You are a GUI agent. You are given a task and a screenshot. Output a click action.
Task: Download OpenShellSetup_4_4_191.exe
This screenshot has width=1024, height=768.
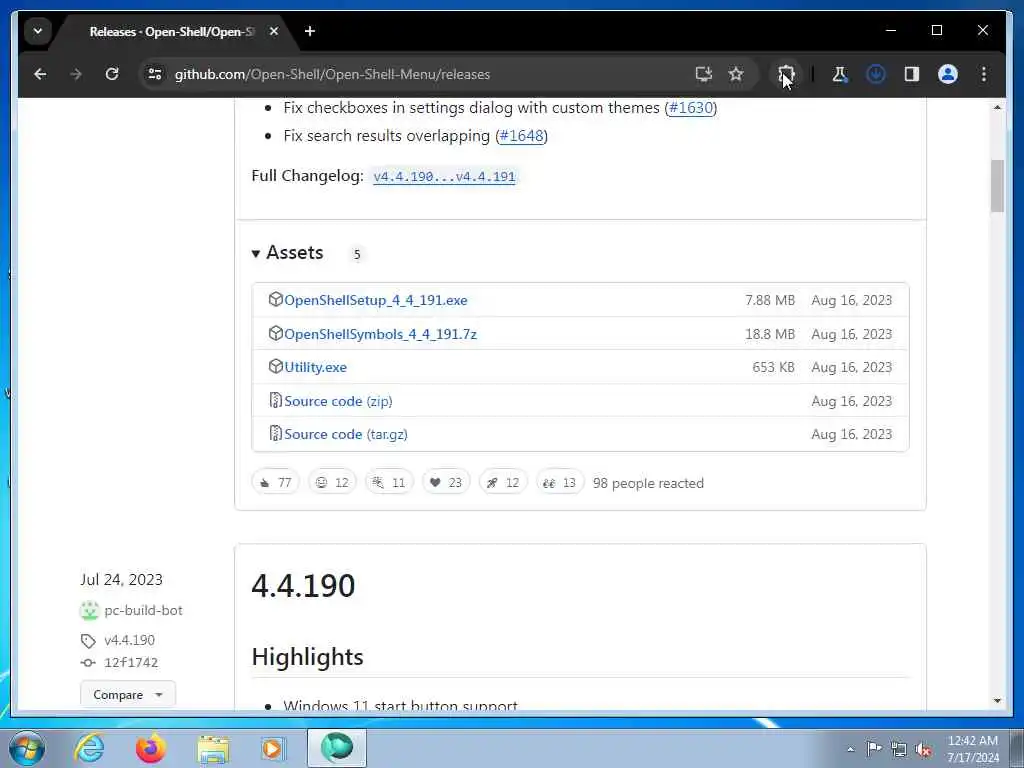[376, 300]
